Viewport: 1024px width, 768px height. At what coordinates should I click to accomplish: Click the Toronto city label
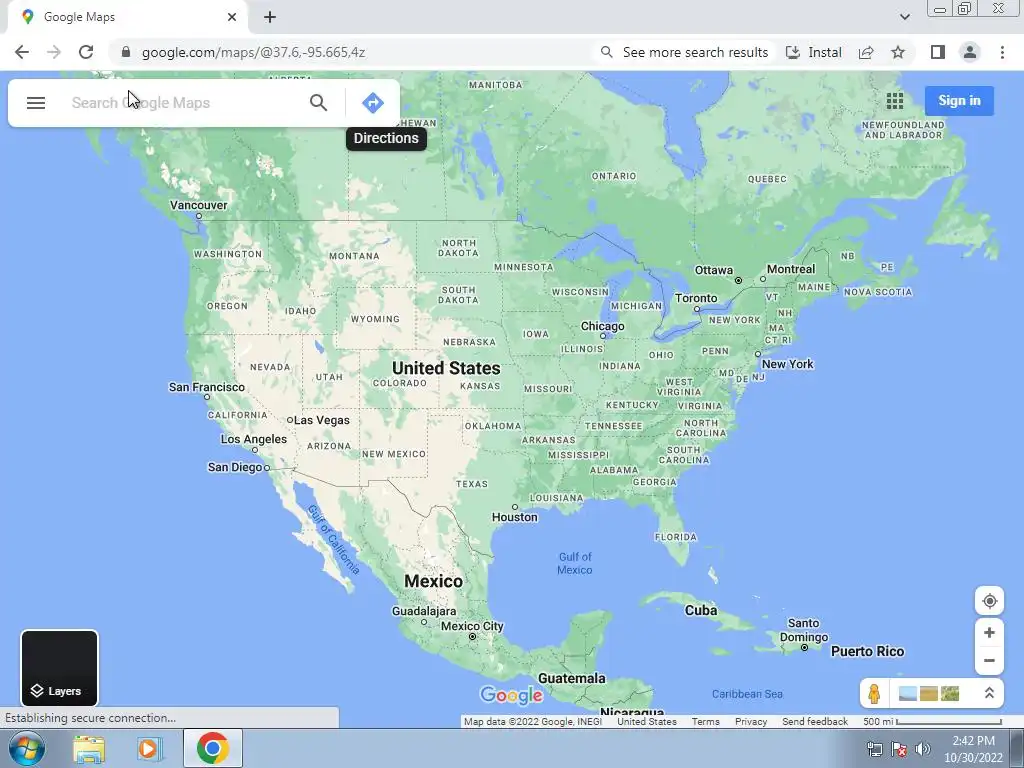click(x=696, y=298)
